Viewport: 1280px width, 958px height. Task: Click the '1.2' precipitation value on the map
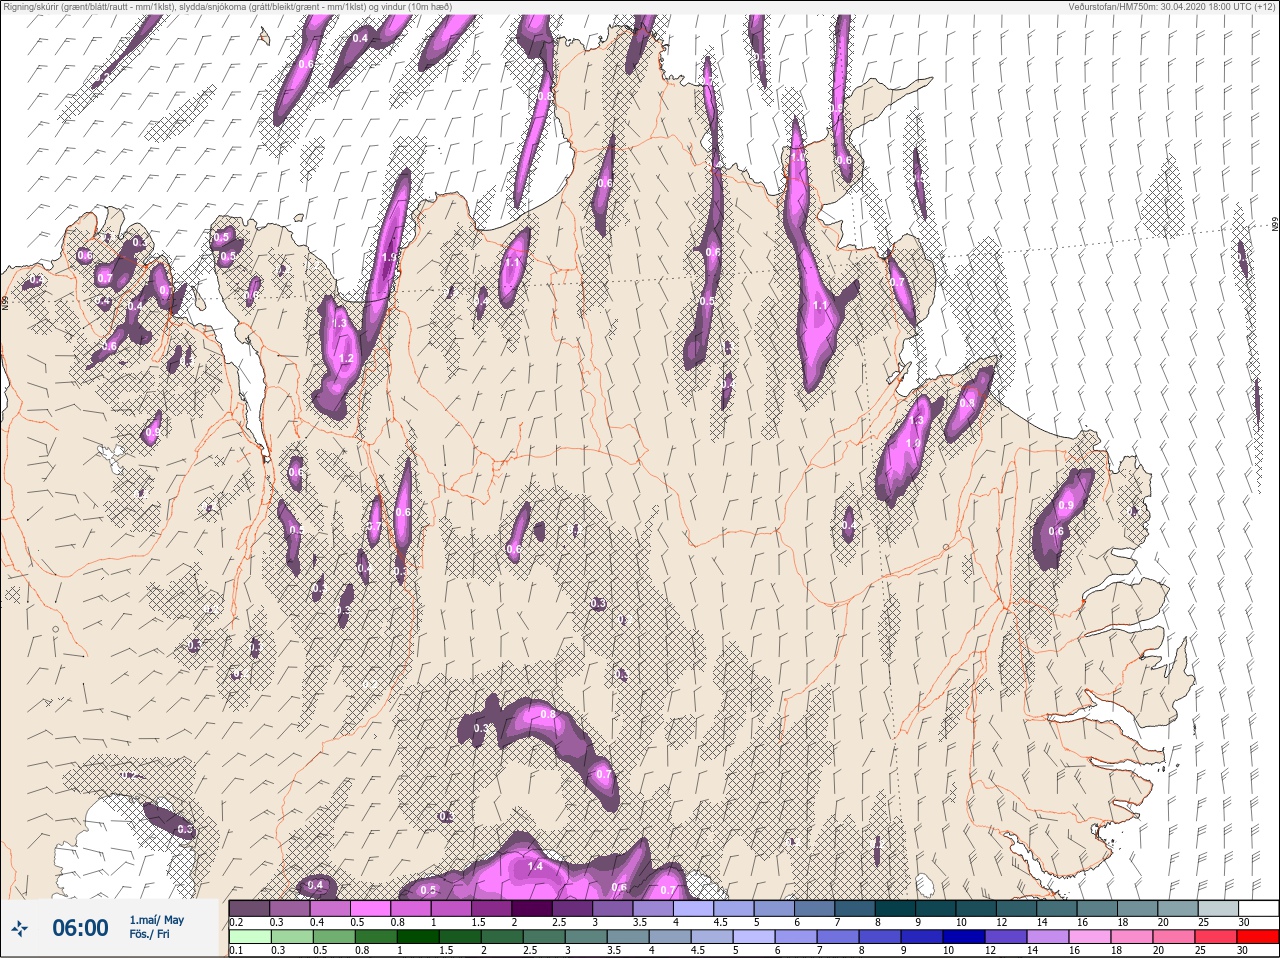pyautogui.click(x=347, y=358)
